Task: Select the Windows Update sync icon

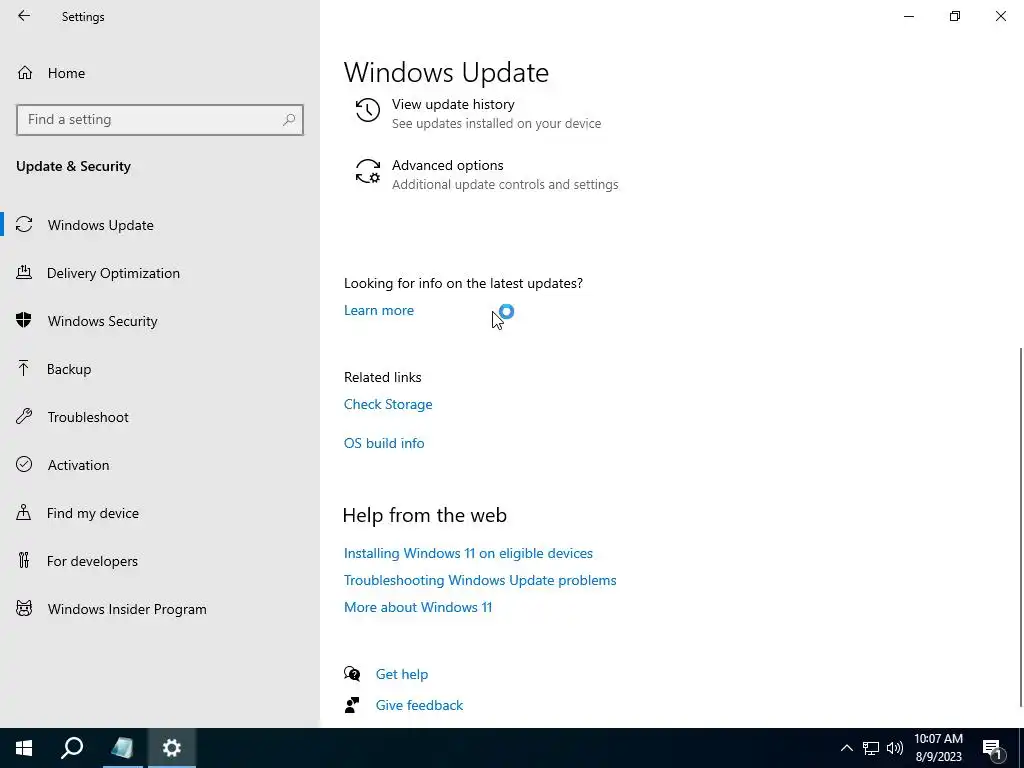Action: (24, 225)
